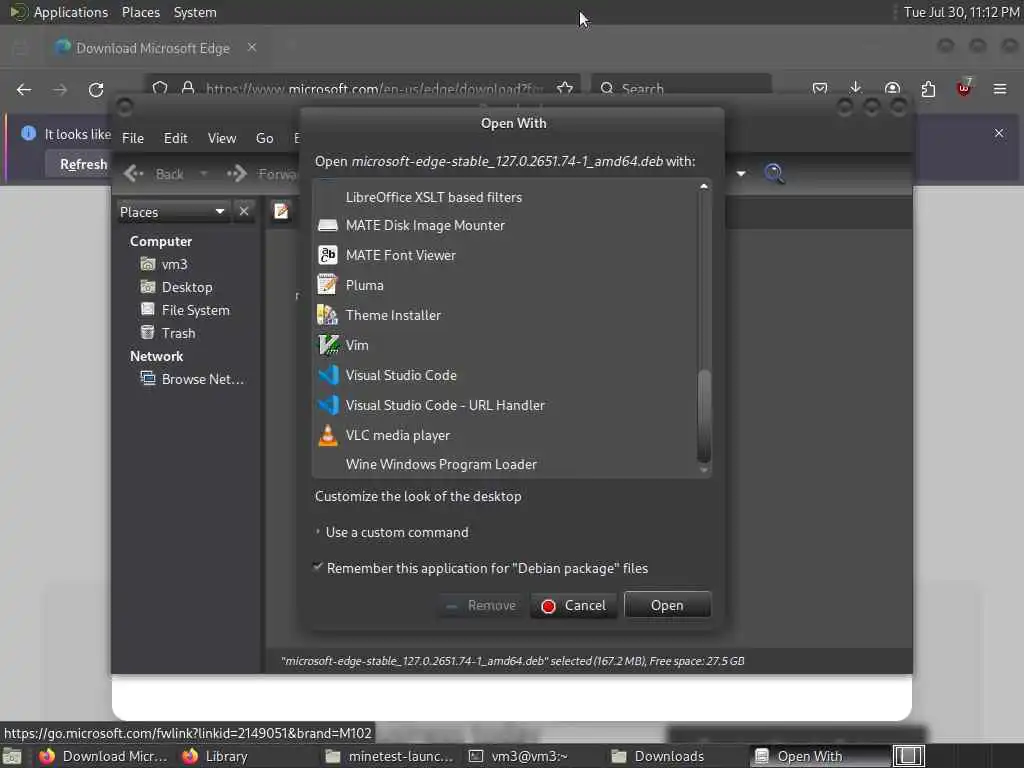Reload the Firefox page
Image resolution: width=1024 pixels, height=768 pixels.
pos(96,89)
